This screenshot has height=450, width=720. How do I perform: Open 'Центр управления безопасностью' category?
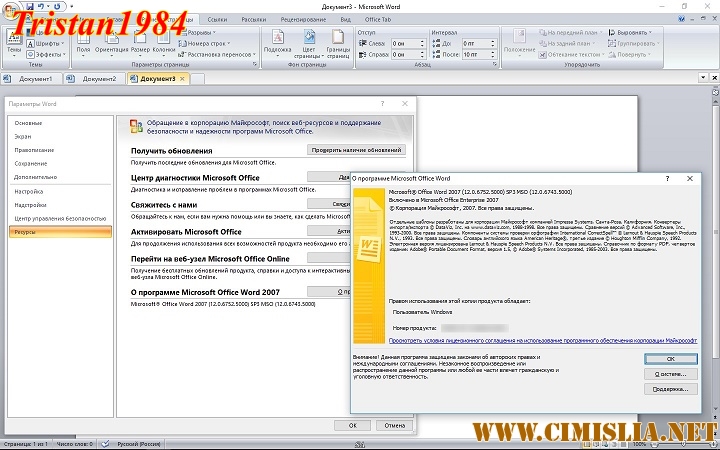[x=60, y=217]
